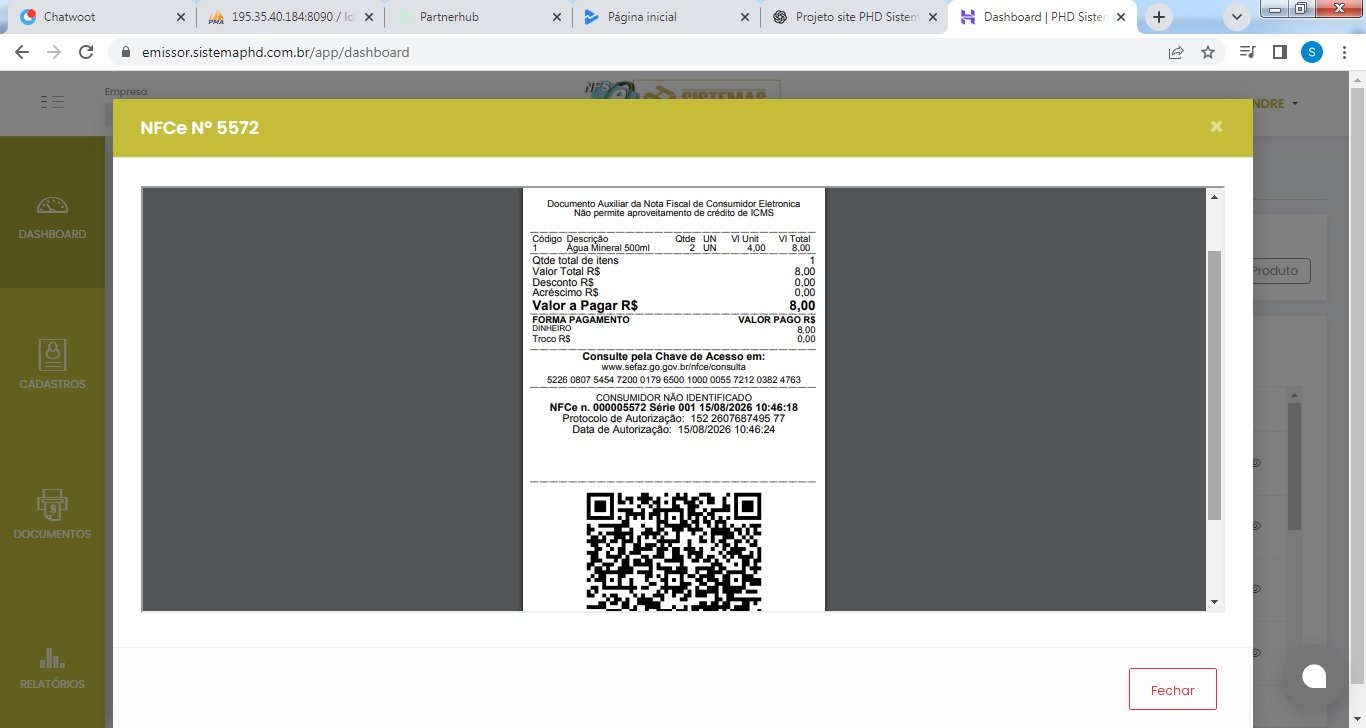This screenshot has height=728, width=1366.
Task: Close the Projeto site PHD Sistemas tab
Action: pos(932,17)
